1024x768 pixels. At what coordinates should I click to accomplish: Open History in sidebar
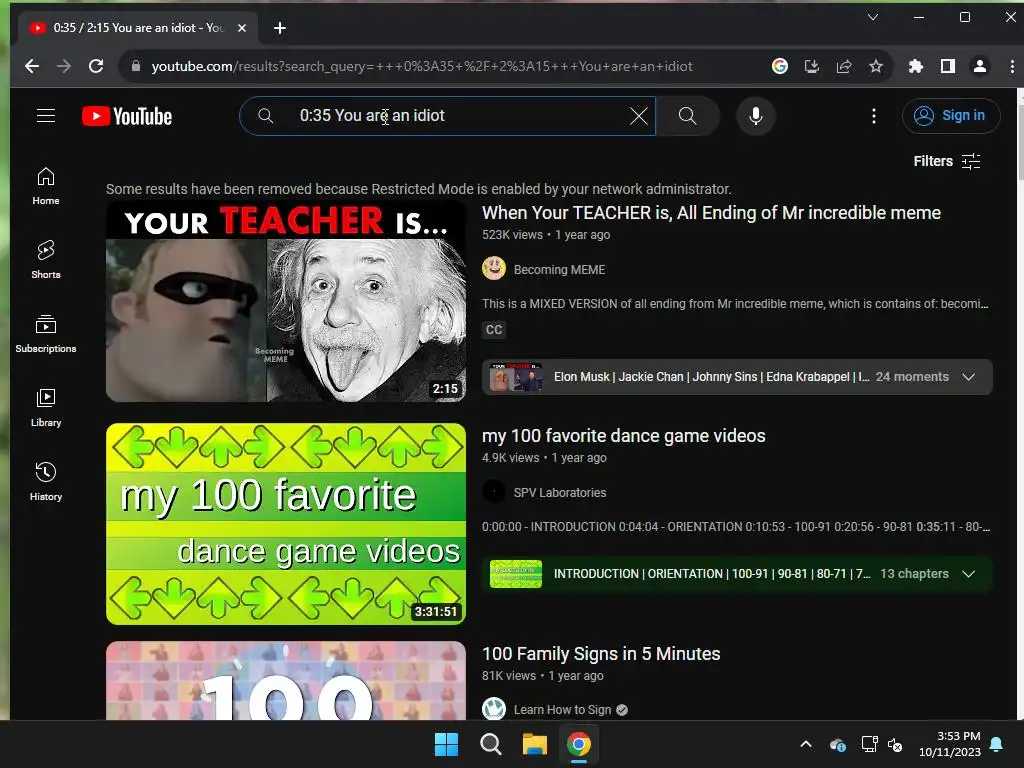[46, 481]
